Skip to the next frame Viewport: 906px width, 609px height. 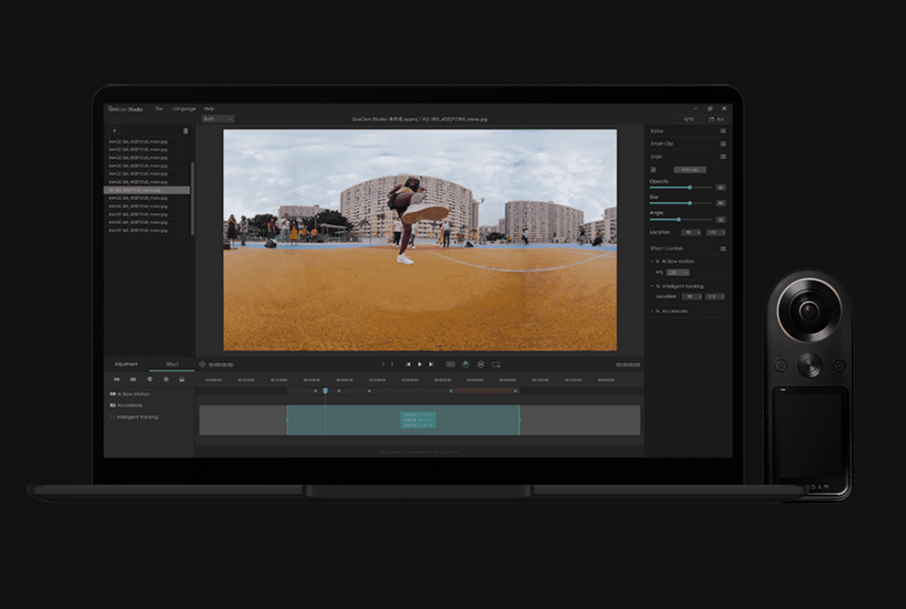(x=431, y=364)
